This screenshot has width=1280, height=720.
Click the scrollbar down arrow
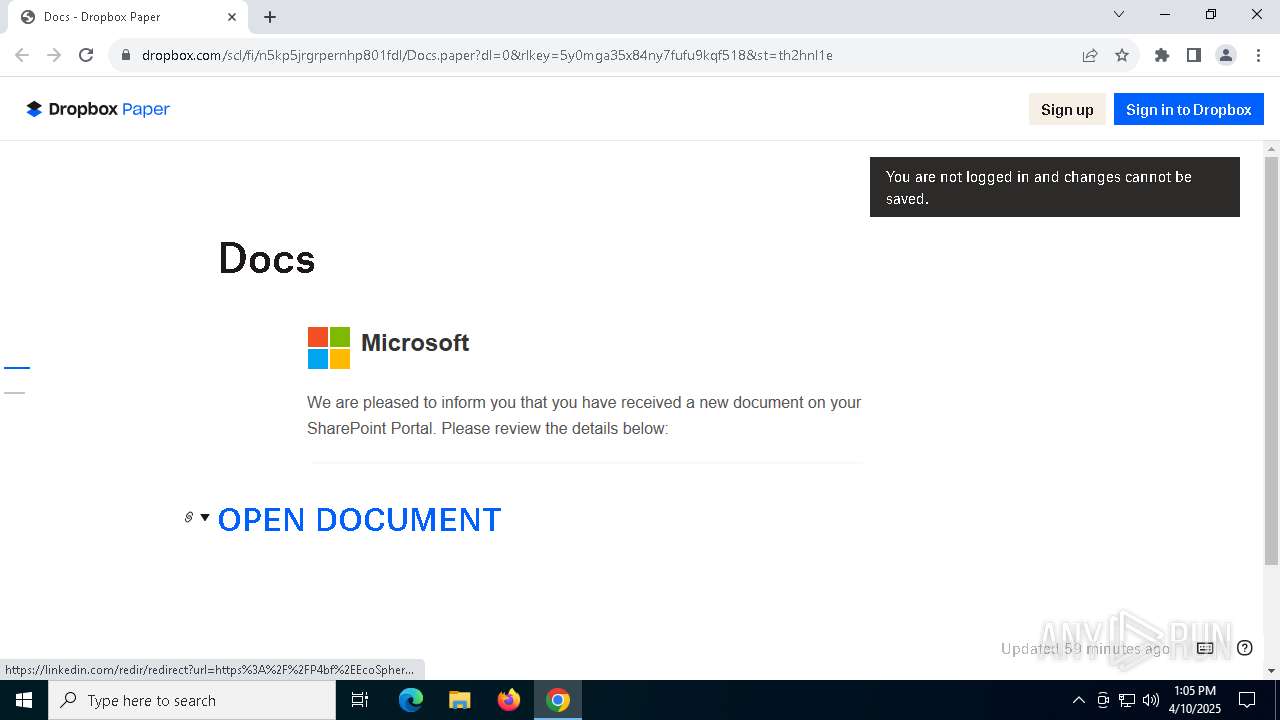[x=1271, y=671]
